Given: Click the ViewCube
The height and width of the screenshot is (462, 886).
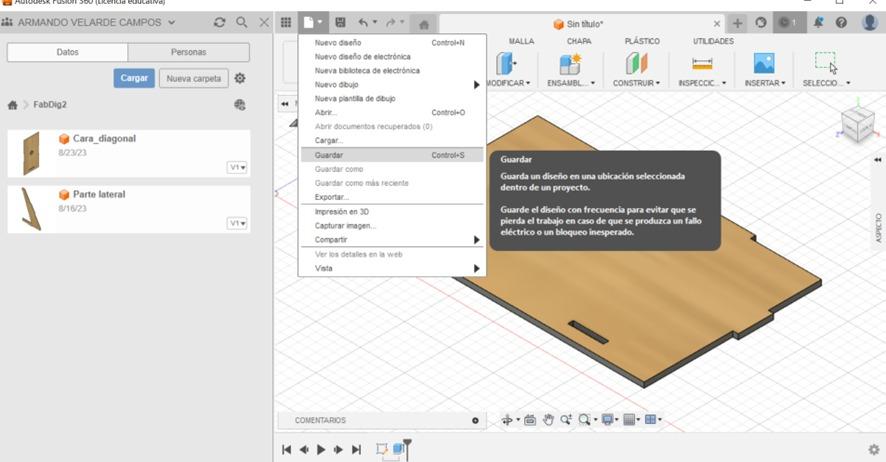Looking at the screenshot, I should click(858, 124).
